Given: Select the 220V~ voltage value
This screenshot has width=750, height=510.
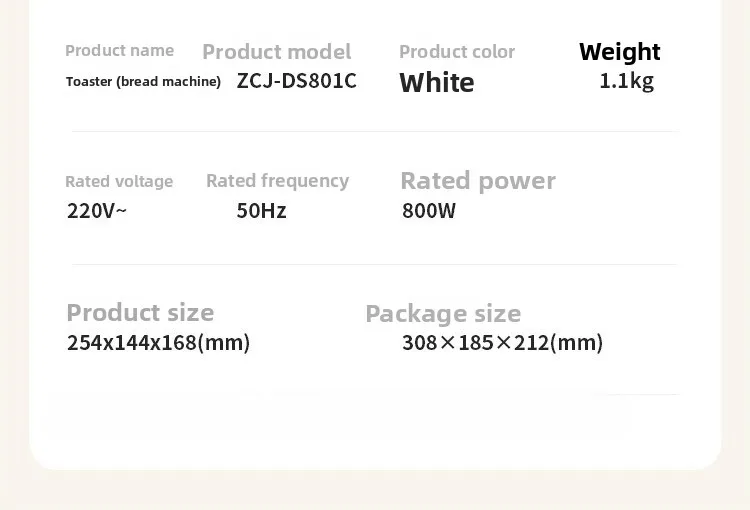Looking at the screenshot, I should click(x=97, y=211).
